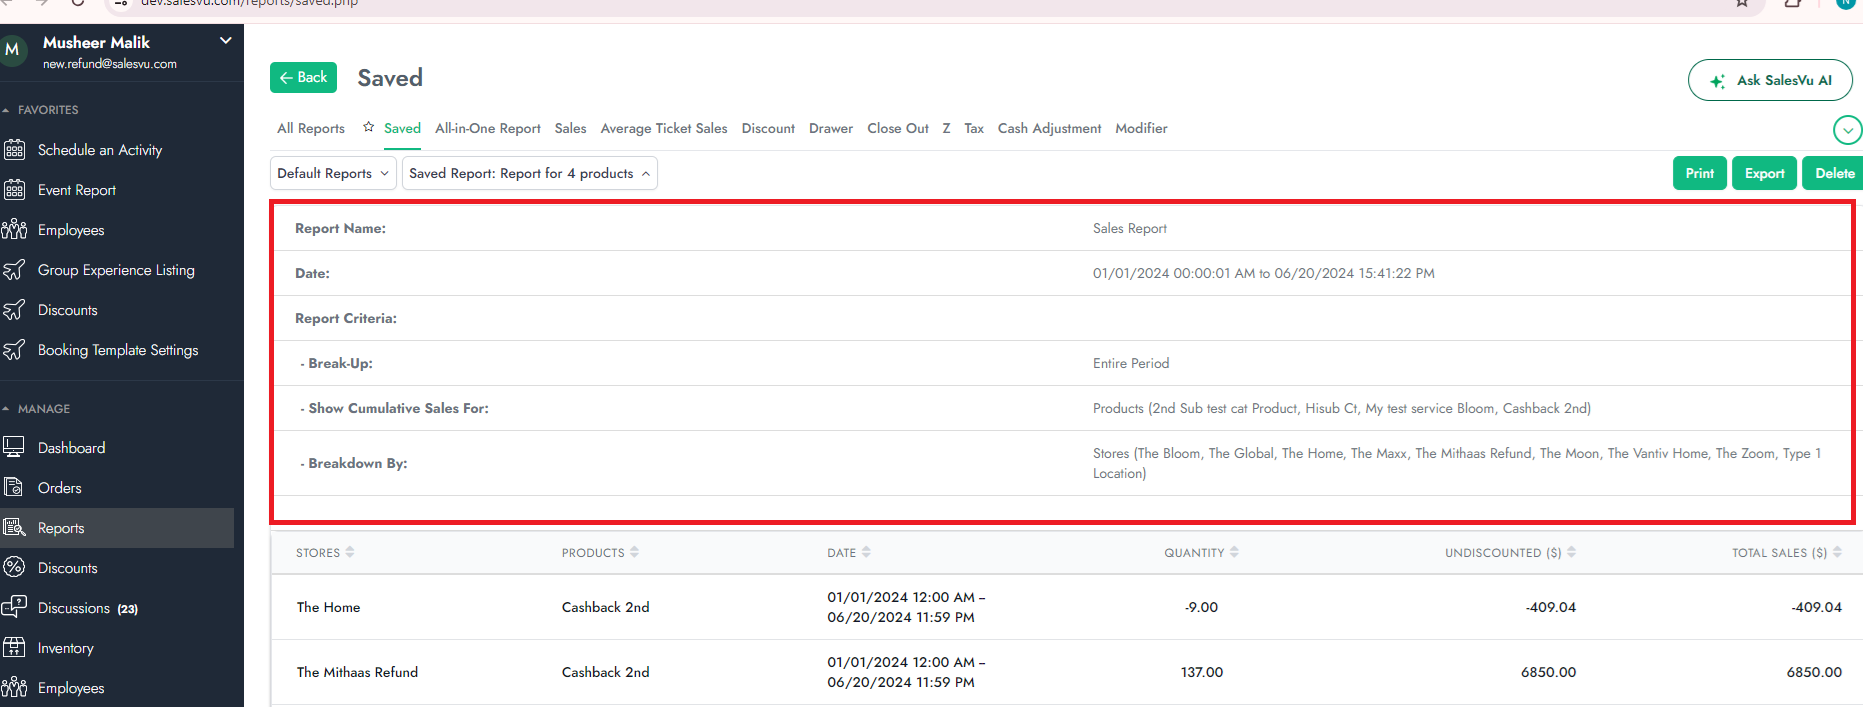
Task: Sort by the Products column arrows
Action: pos(634,552)
